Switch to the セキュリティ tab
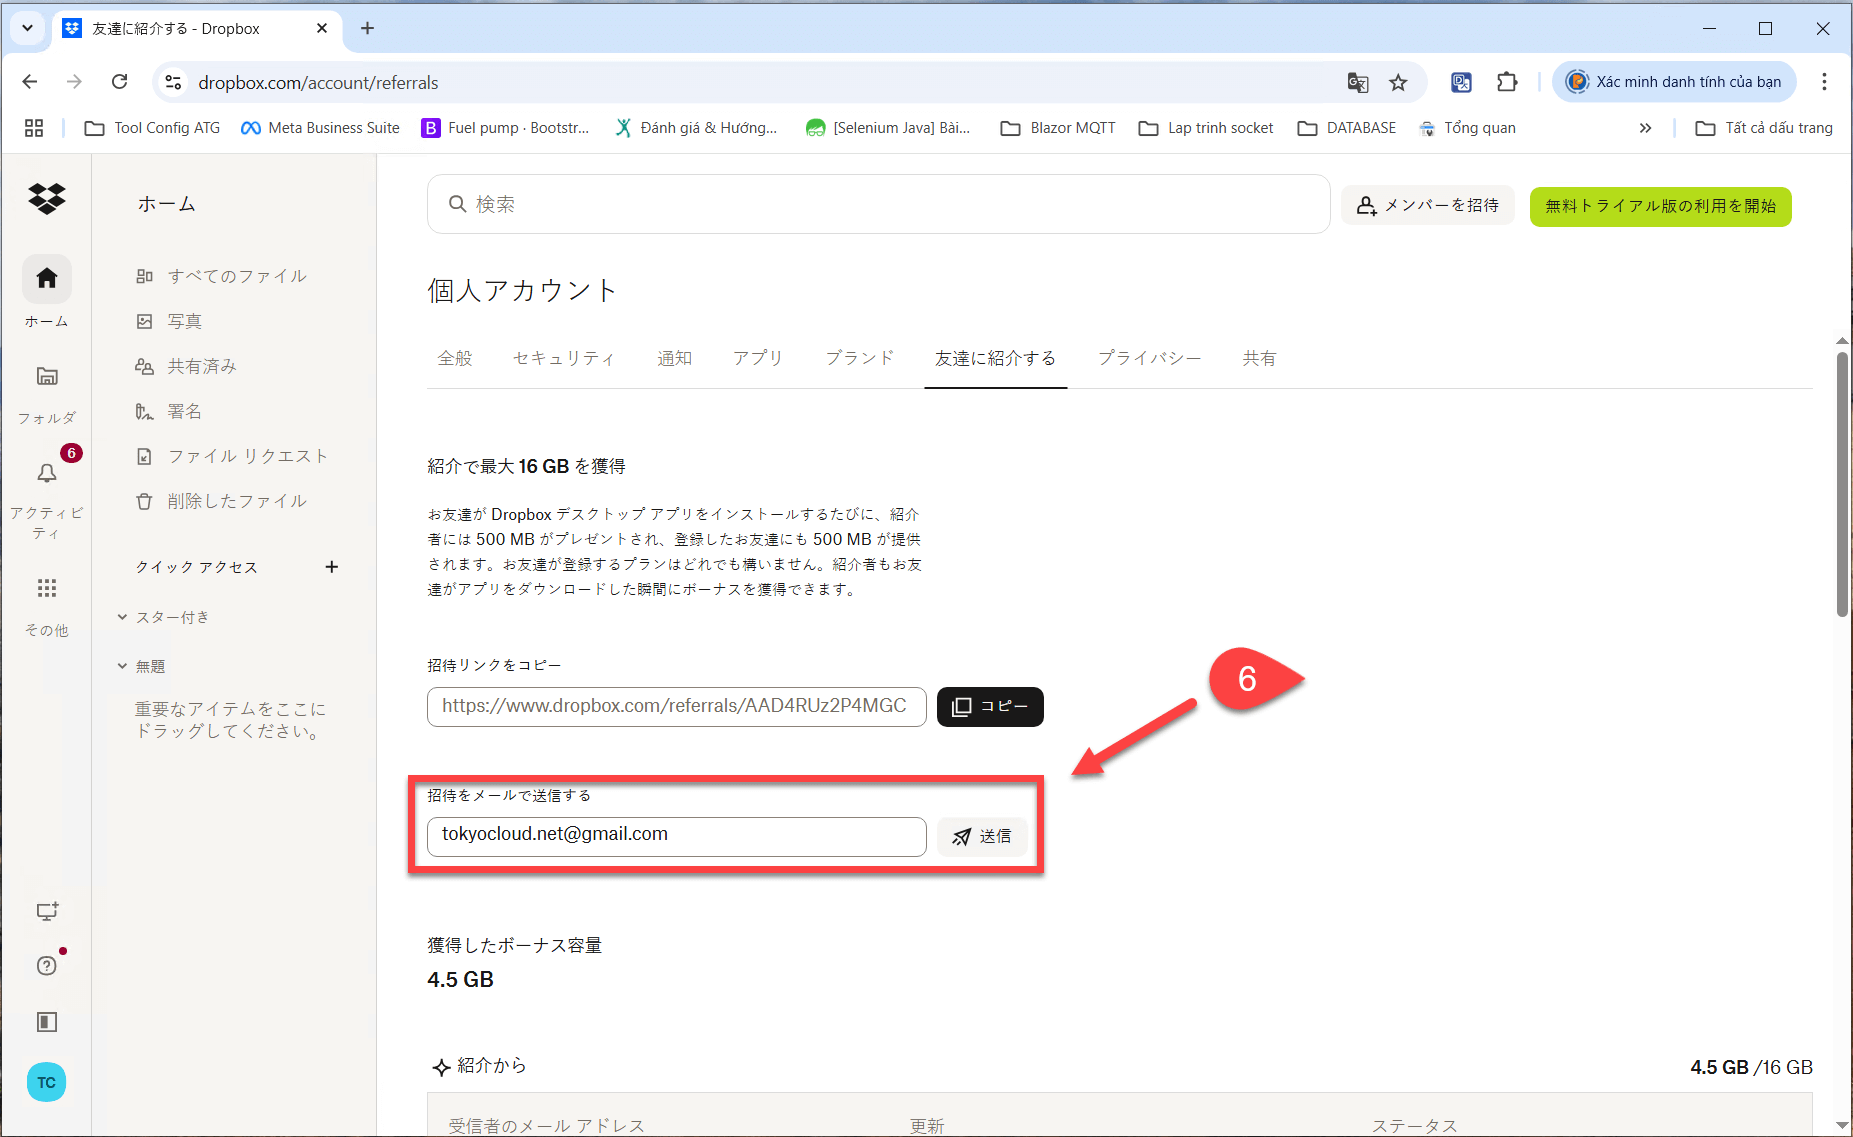This screenshot has height=1137, width=1853. (x=564, y=358)
